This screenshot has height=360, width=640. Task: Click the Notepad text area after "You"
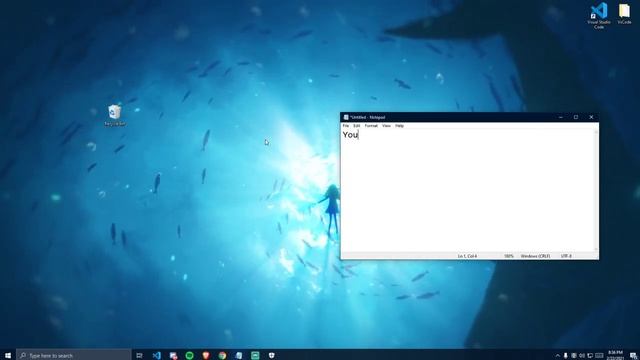[x=468, y=191]
